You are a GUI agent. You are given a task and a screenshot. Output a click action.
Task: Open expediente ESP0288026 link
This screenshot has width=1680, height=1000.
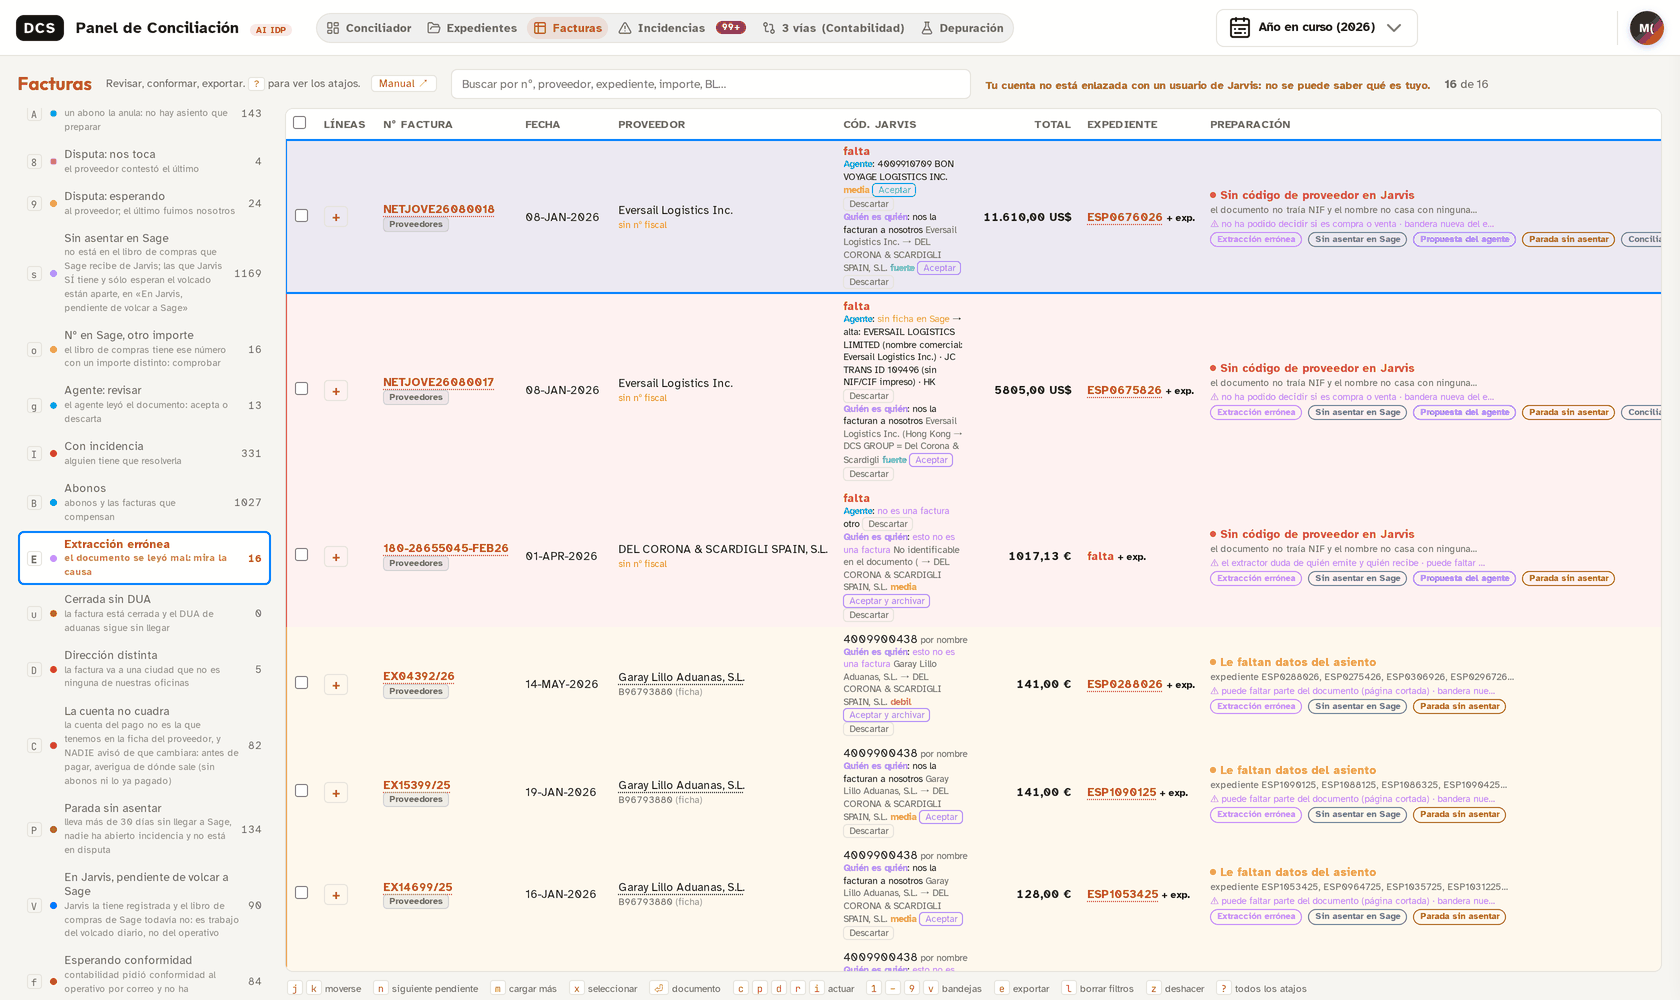coord(1124,685)
